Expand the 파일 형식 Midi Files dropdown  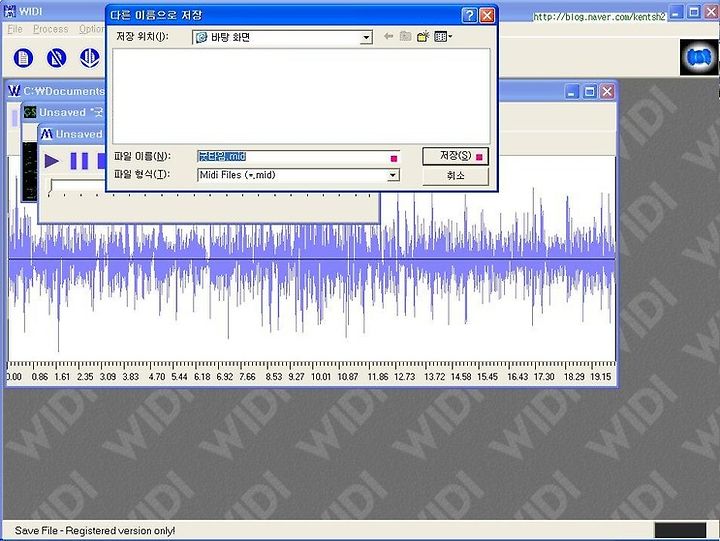pos(393,175)
